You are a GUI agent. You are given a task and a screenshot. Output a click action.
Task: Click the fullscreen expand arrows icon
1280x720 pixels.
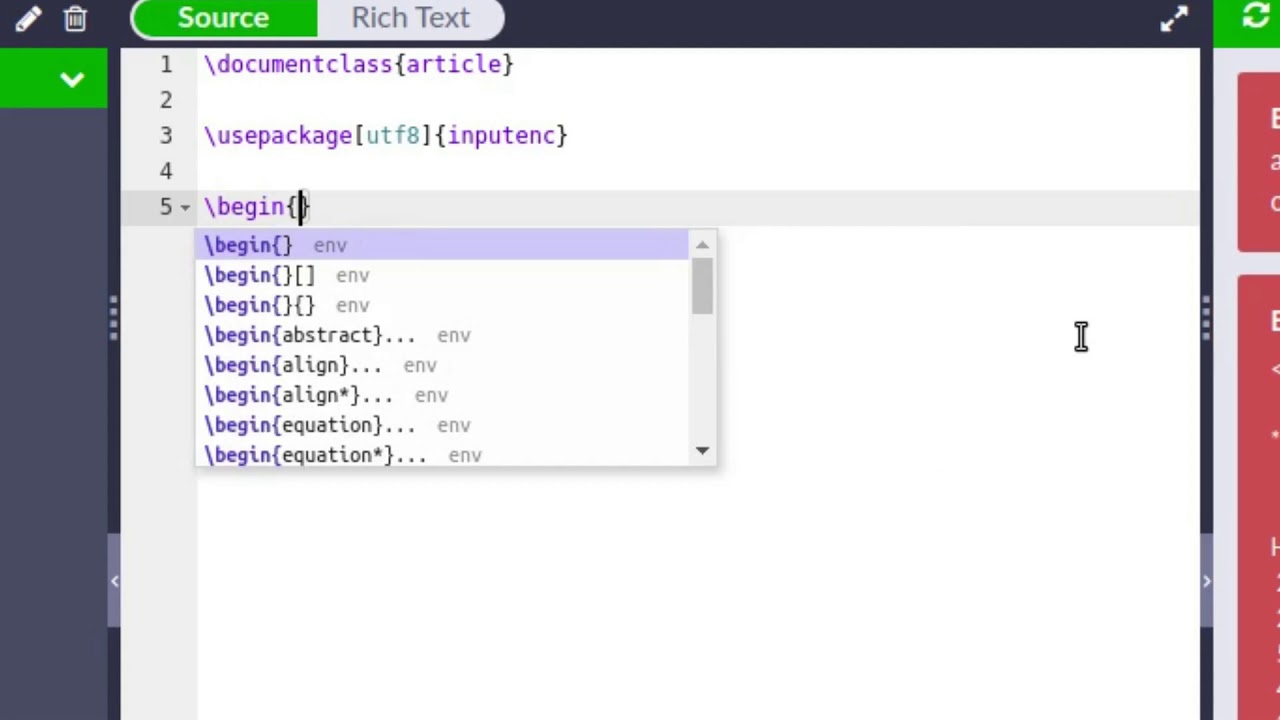pos(1174,18)
